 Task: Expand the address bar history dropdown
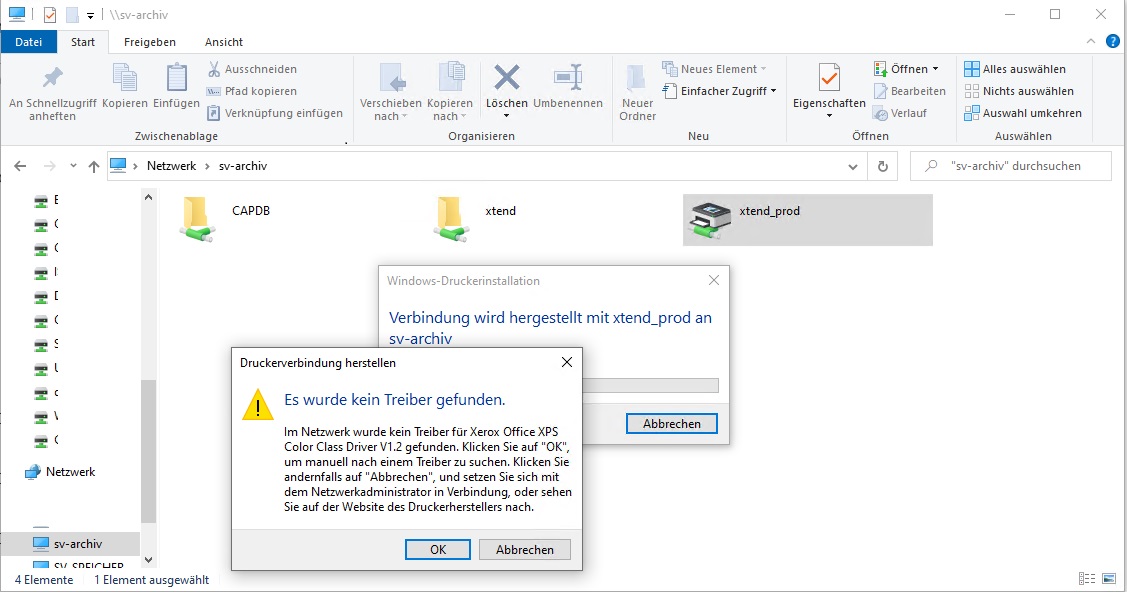point(853,166)
